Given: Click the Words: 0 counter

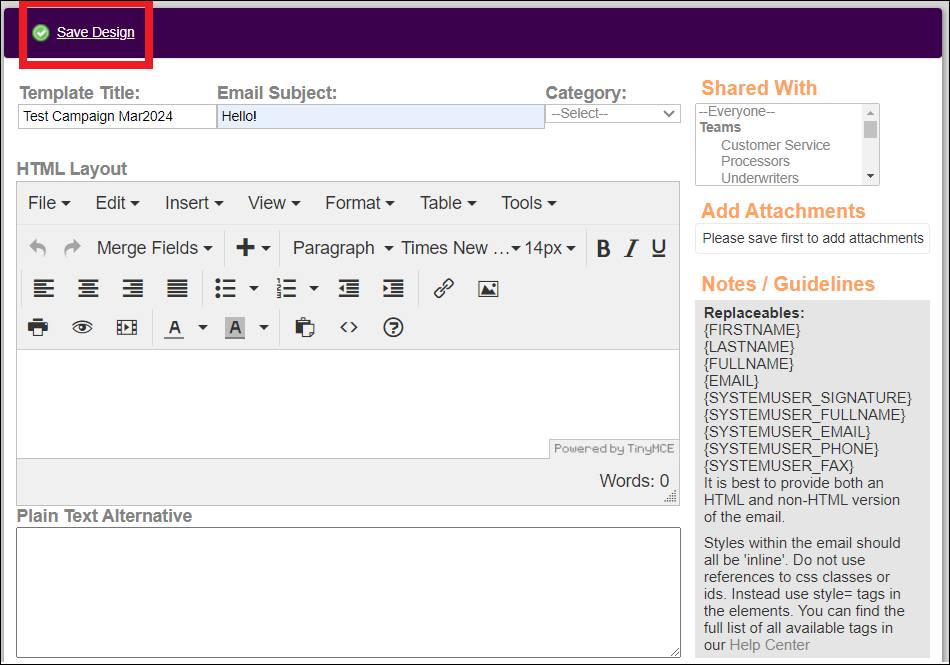Looking at the screenshot, I should (634, 481).
